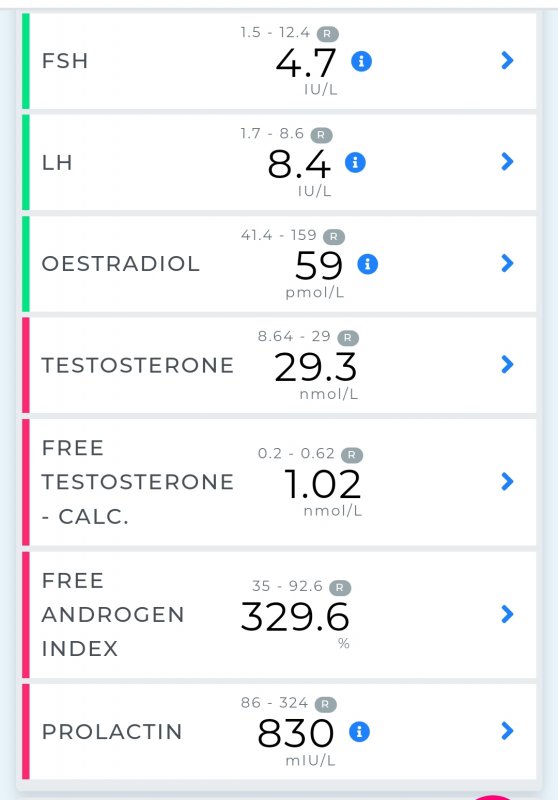Select the PROLACTIN result label
558x800 pixels.
point(112,732)
